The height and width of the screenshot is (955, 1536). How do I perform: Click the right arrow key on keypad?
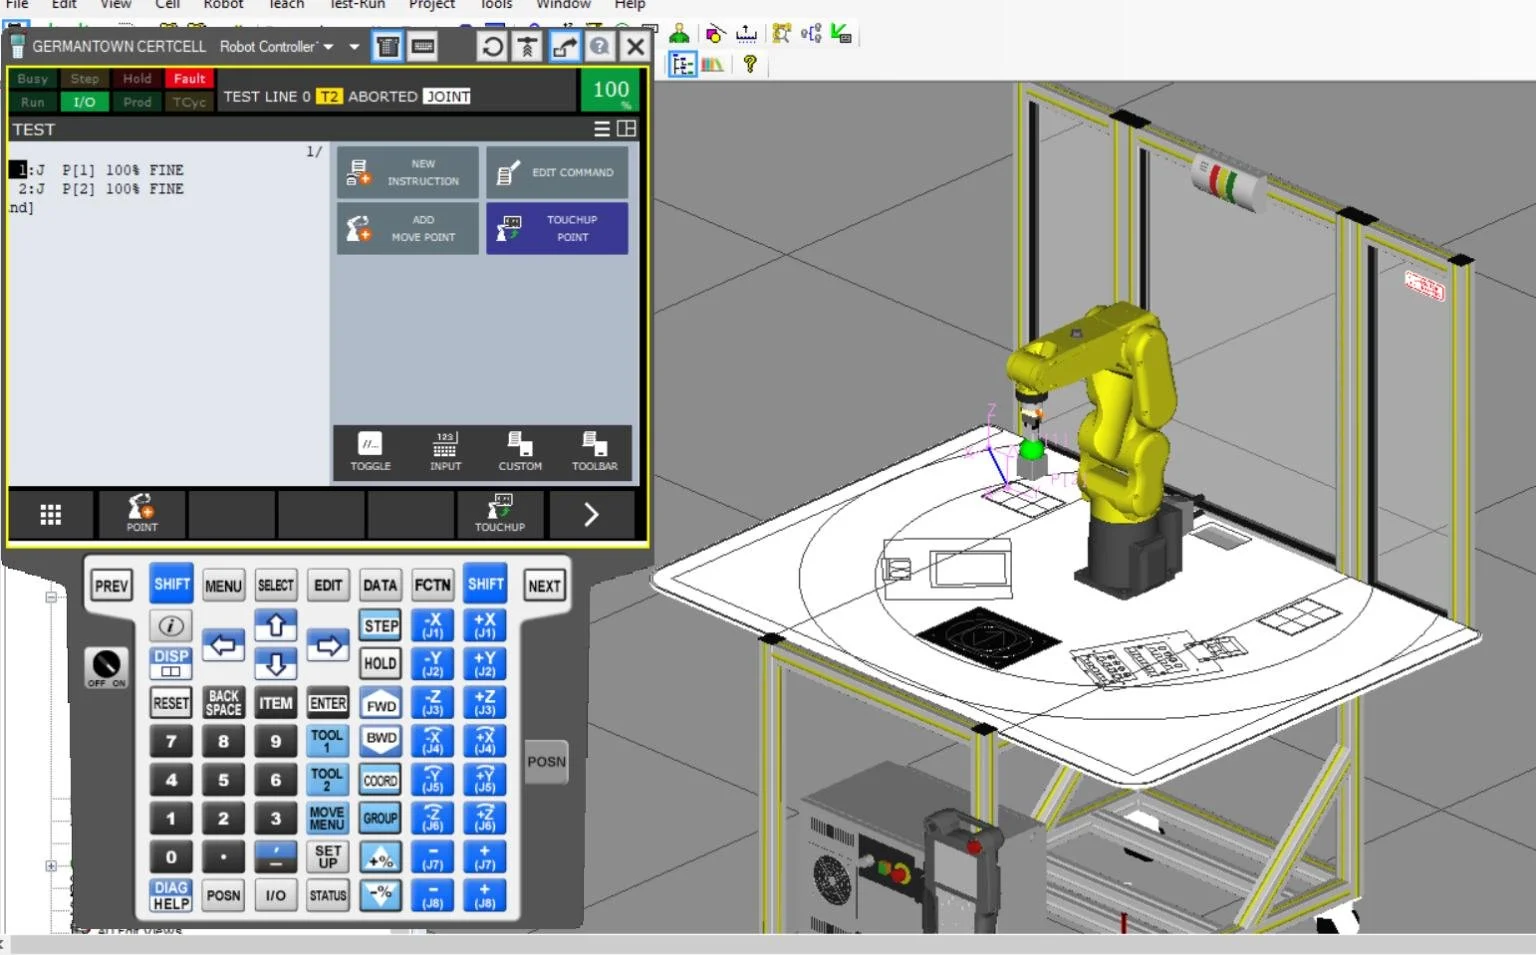(328, 645)
